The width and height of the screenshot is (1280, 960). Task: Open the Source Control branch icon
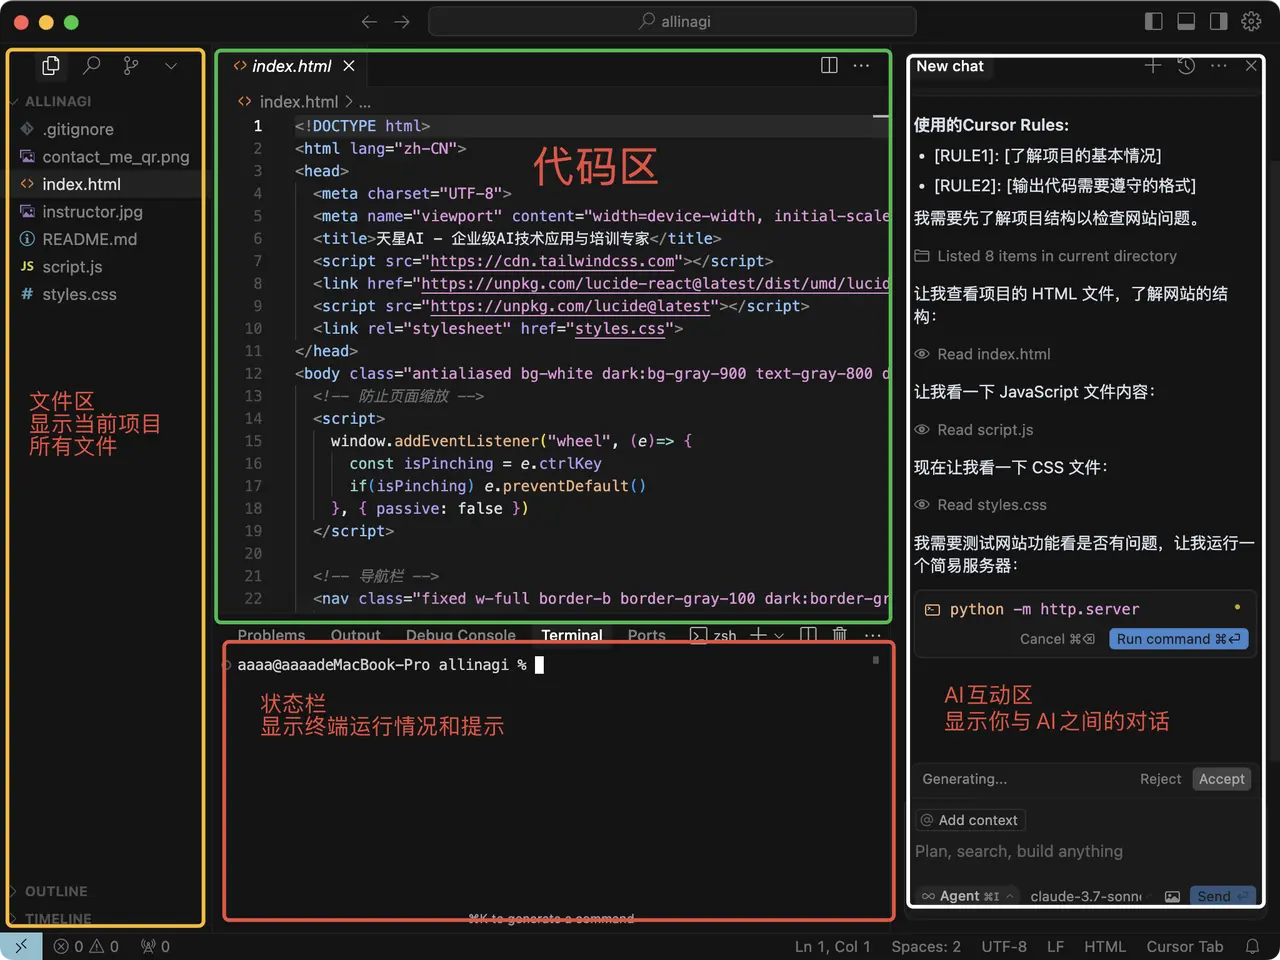pyautogui.click(x=131, y=66)
